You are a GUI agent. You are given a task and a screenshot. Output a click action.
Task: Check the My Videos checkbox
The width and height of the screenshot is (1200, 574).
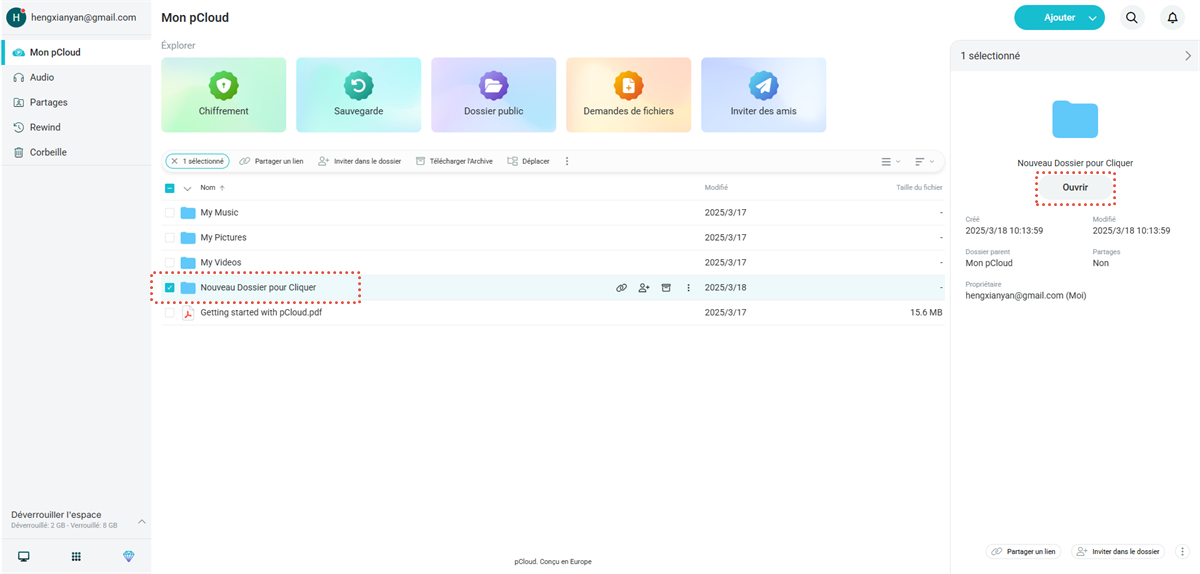tap(170, 262)
